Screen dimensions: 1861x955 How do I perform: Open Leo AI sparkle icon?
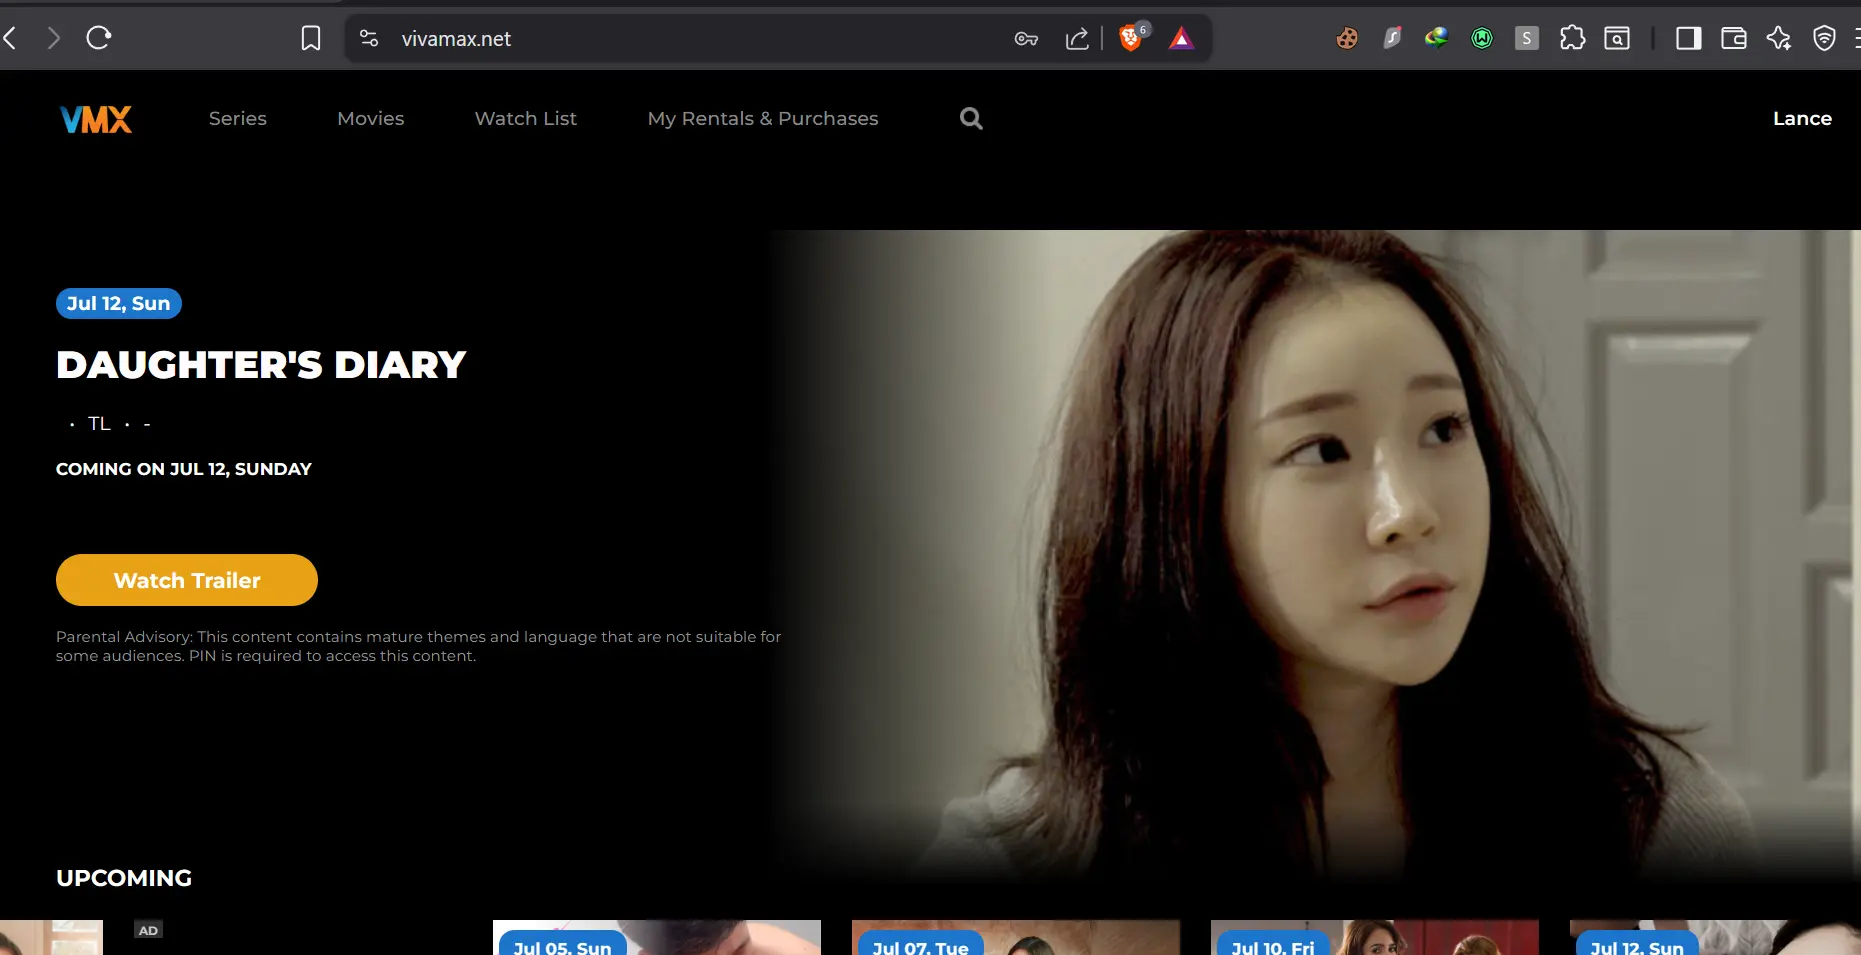tap(1779, 39)
